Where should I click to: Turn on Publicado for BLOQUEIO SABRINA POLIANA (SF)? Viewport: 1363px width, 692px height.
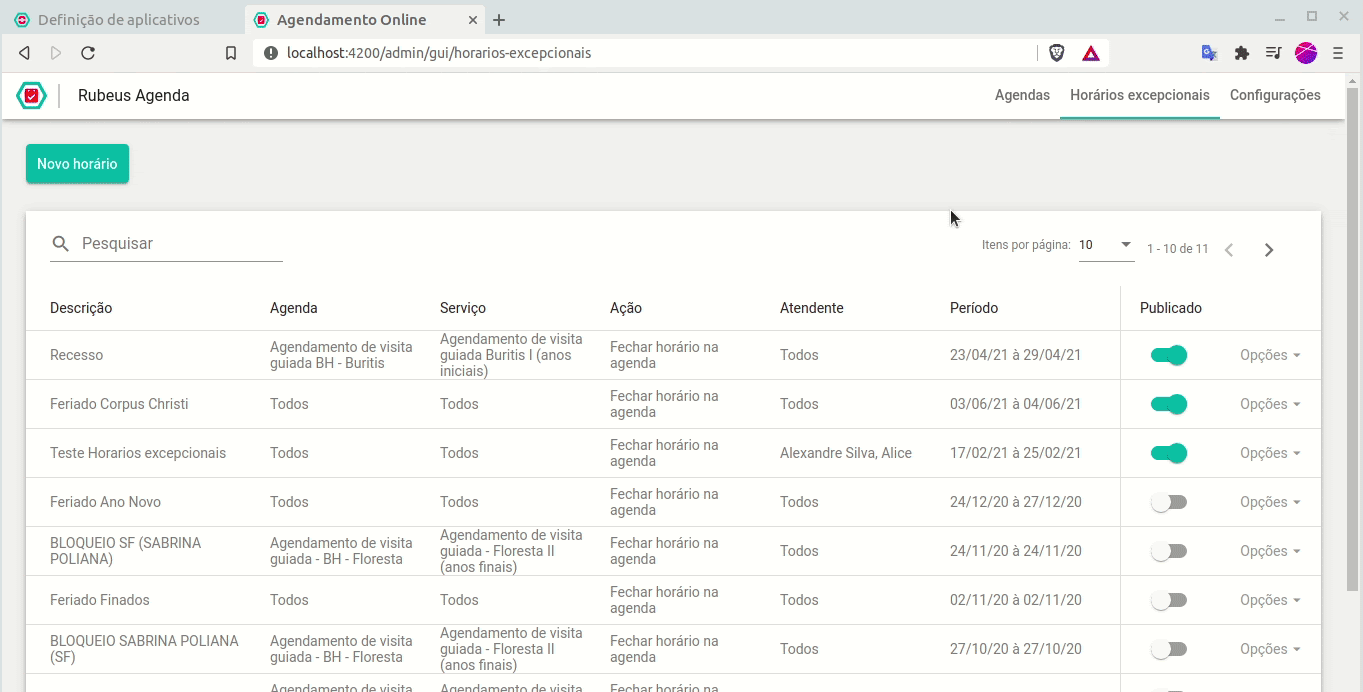pos(1169,649)
